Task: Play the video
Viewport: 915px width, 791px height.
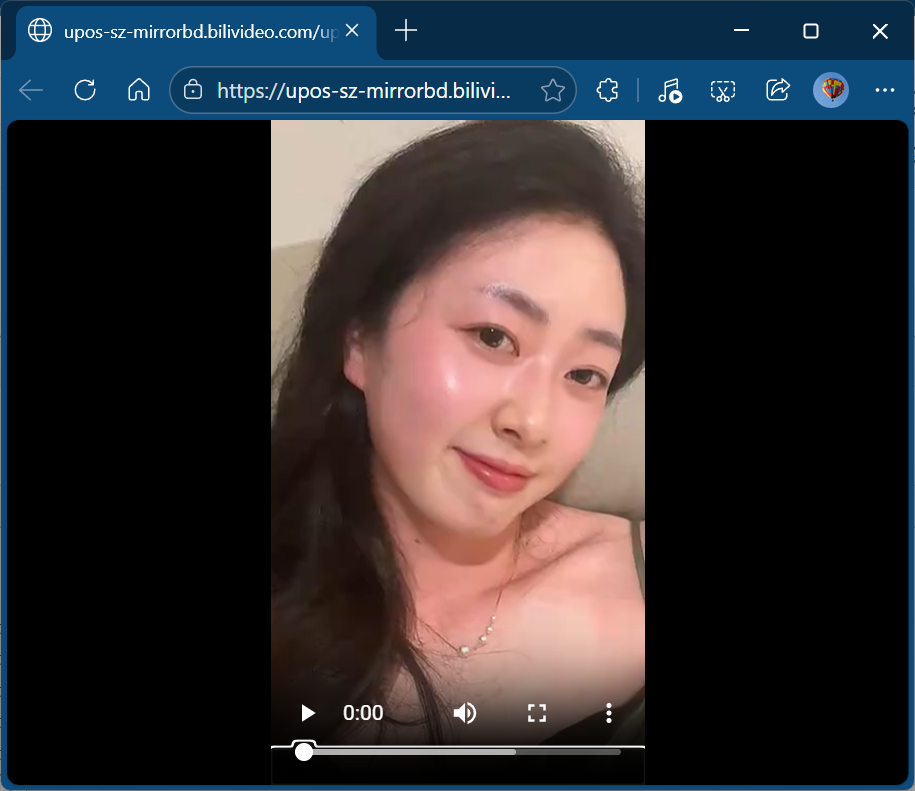Action: (308, 713)
